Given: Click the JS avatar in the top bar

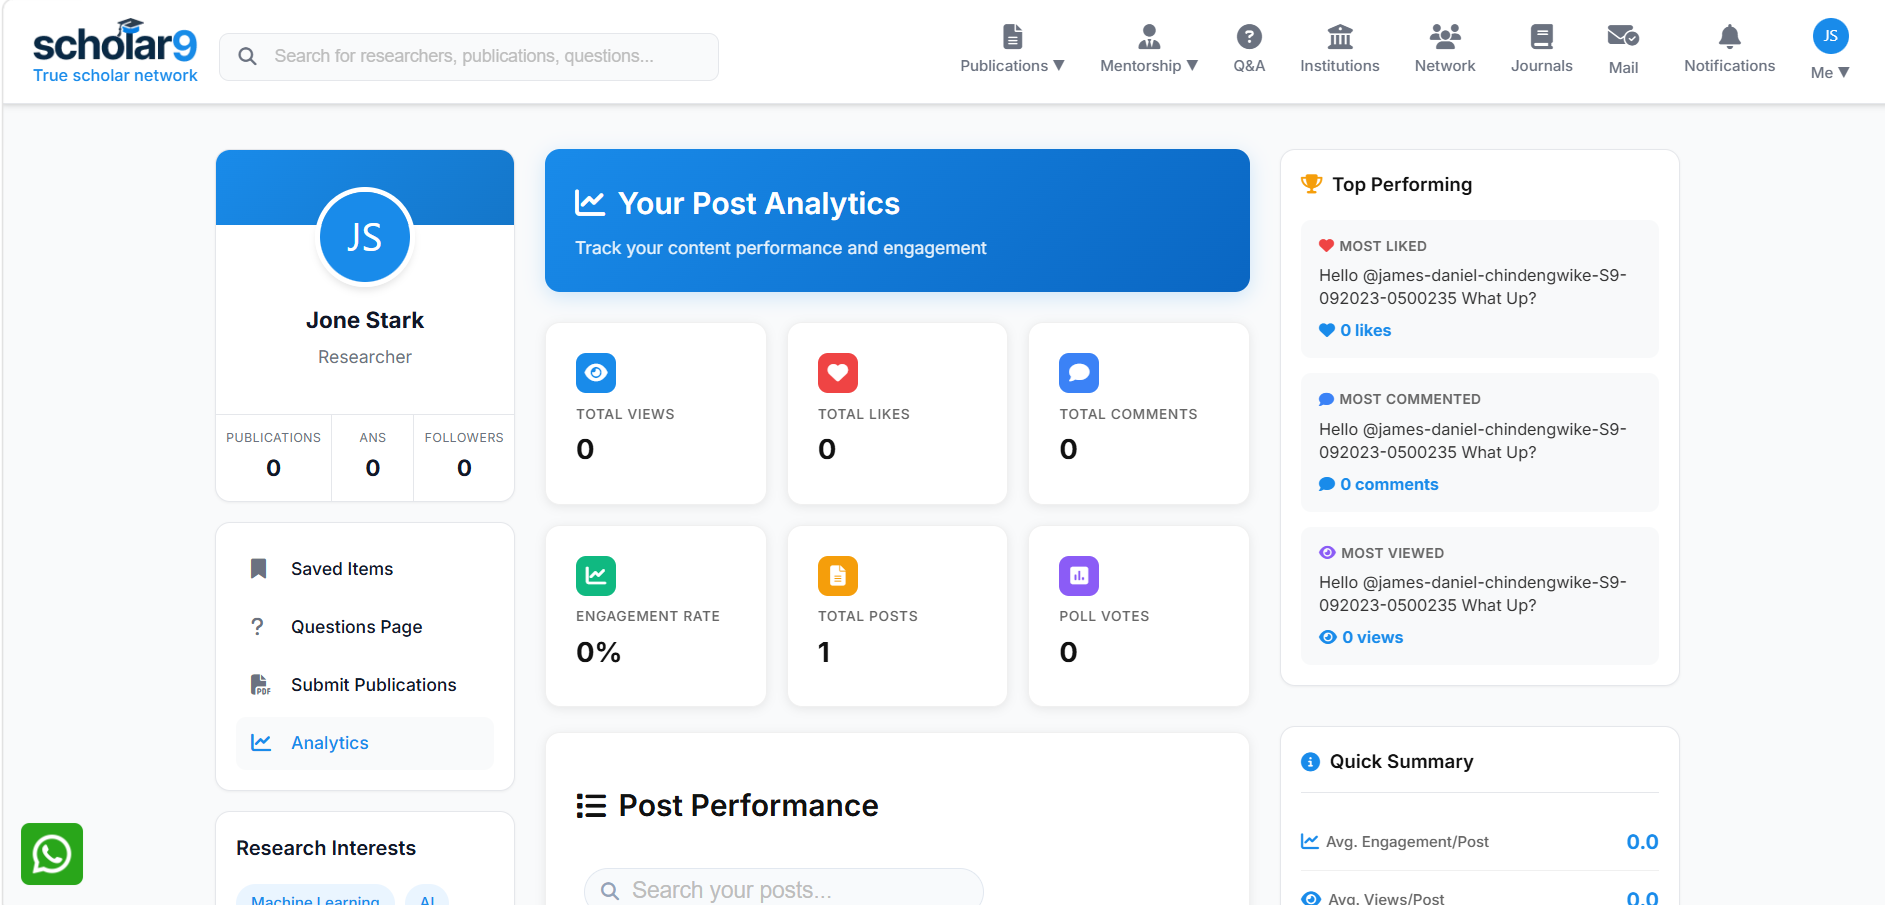Looking at the screenshot, I should 1830,36.
